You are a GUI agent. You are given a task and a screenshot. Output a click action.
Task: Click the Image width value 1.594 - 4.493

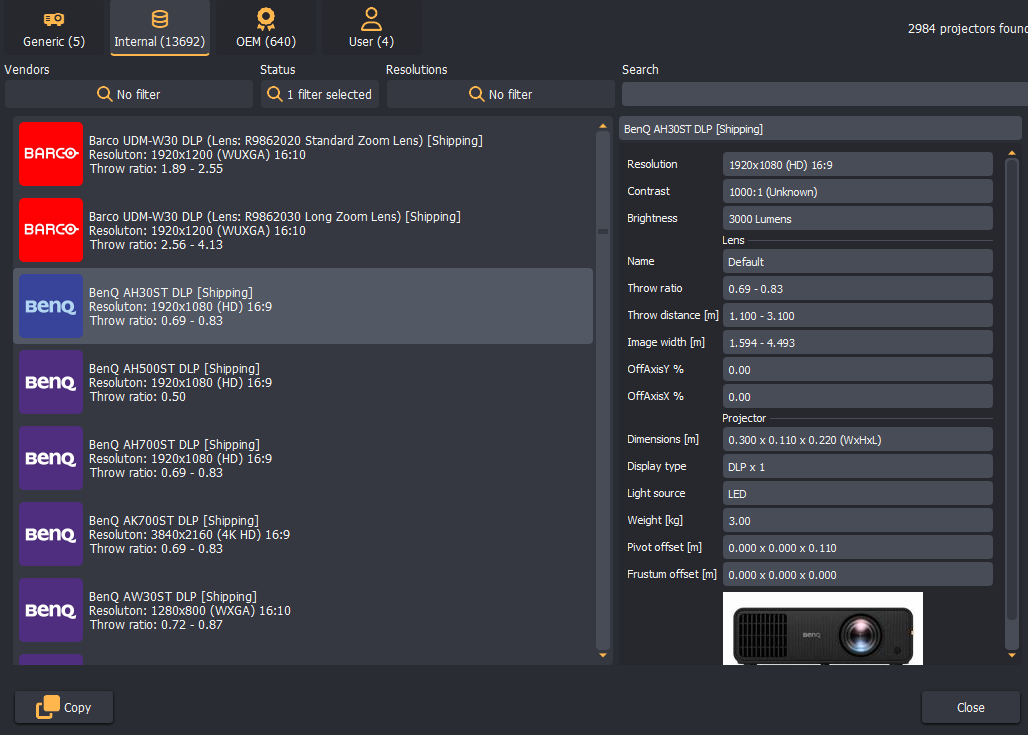pos(858,342)
